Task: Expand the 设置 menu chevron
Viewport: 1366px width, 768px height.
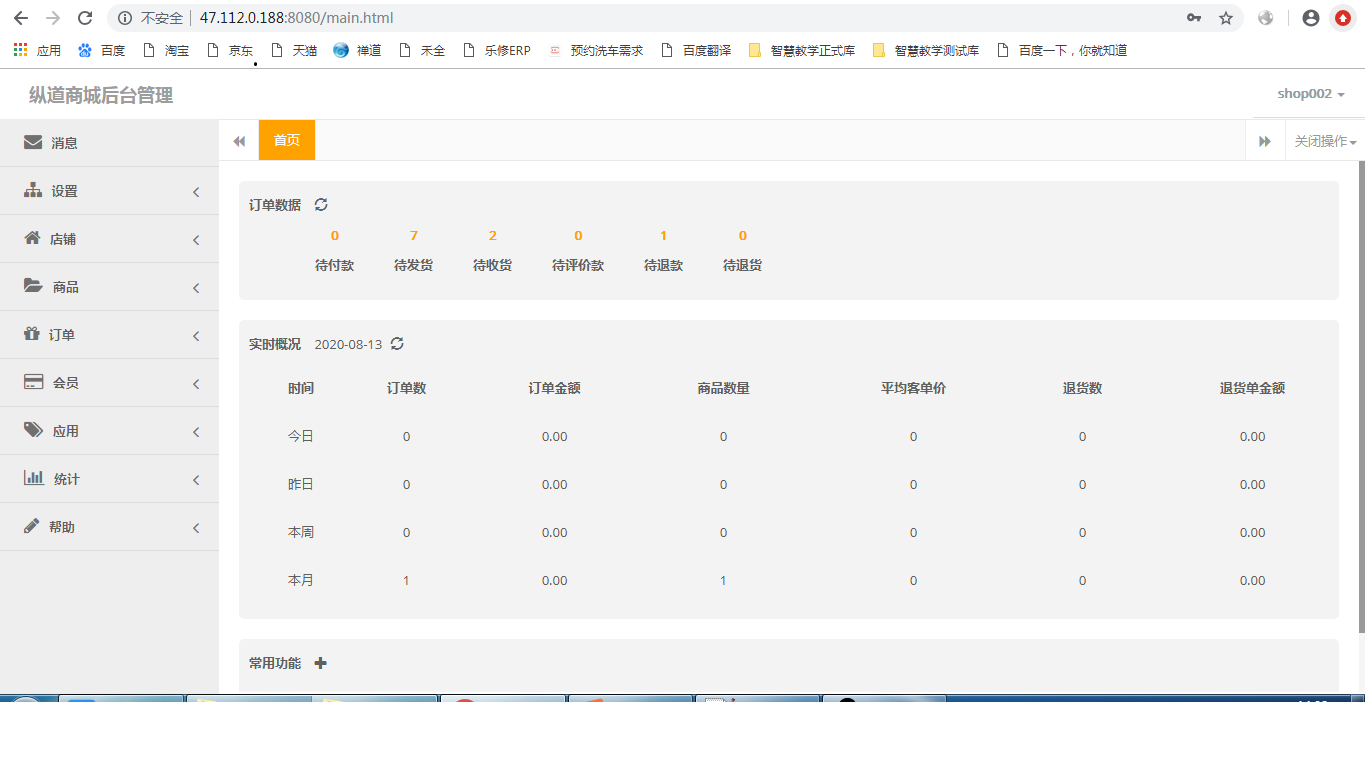Action: 196,192
